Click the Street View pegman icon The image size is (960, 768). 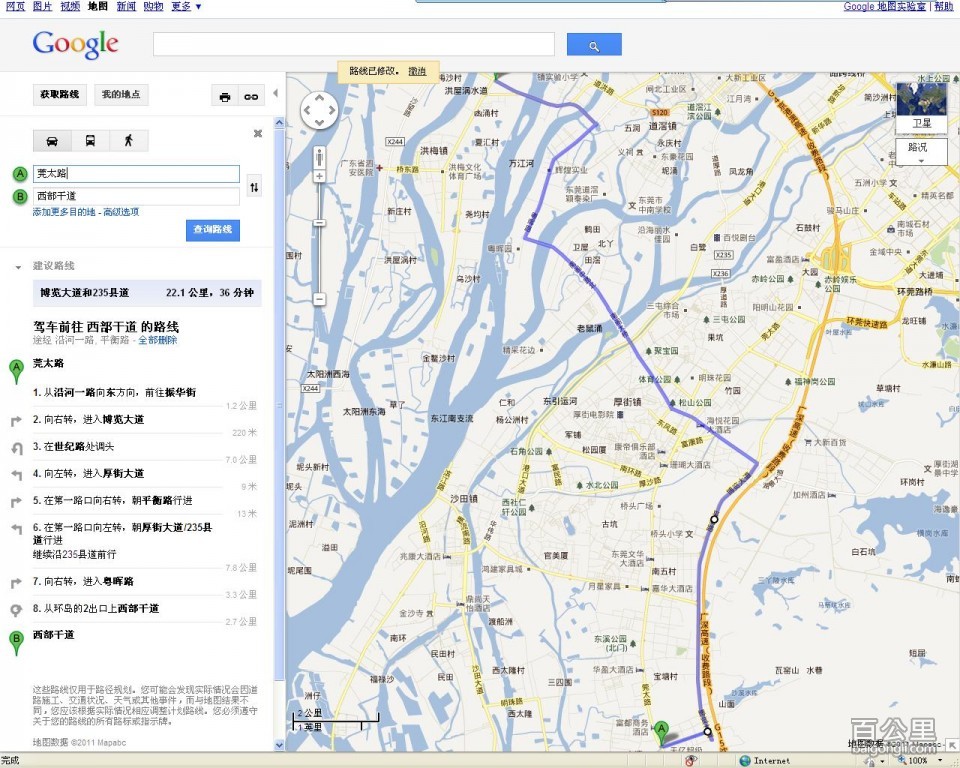(320, 157)
